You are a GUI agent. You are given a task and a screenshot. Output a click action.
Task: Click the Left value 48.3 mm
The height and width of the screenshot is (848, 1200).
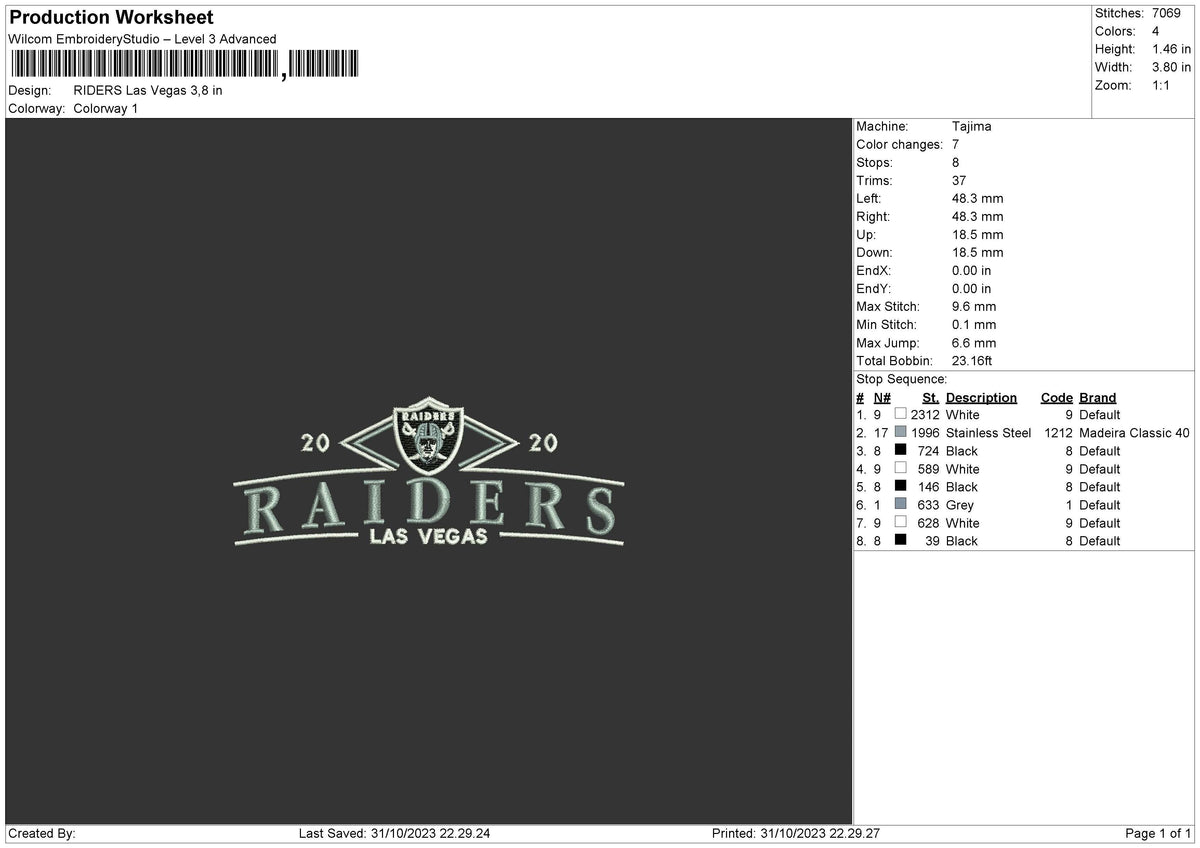point(977,198)
